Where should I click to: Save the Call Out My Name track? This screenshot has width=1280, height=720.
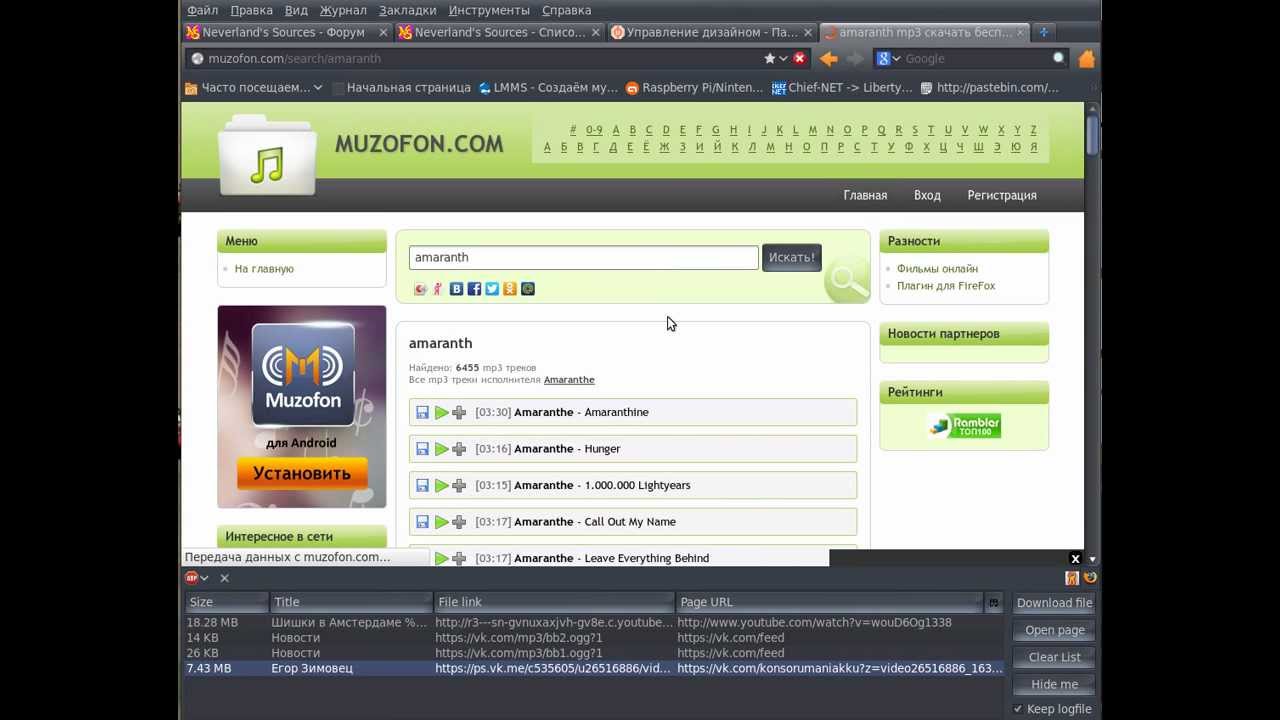click(422, 522)
